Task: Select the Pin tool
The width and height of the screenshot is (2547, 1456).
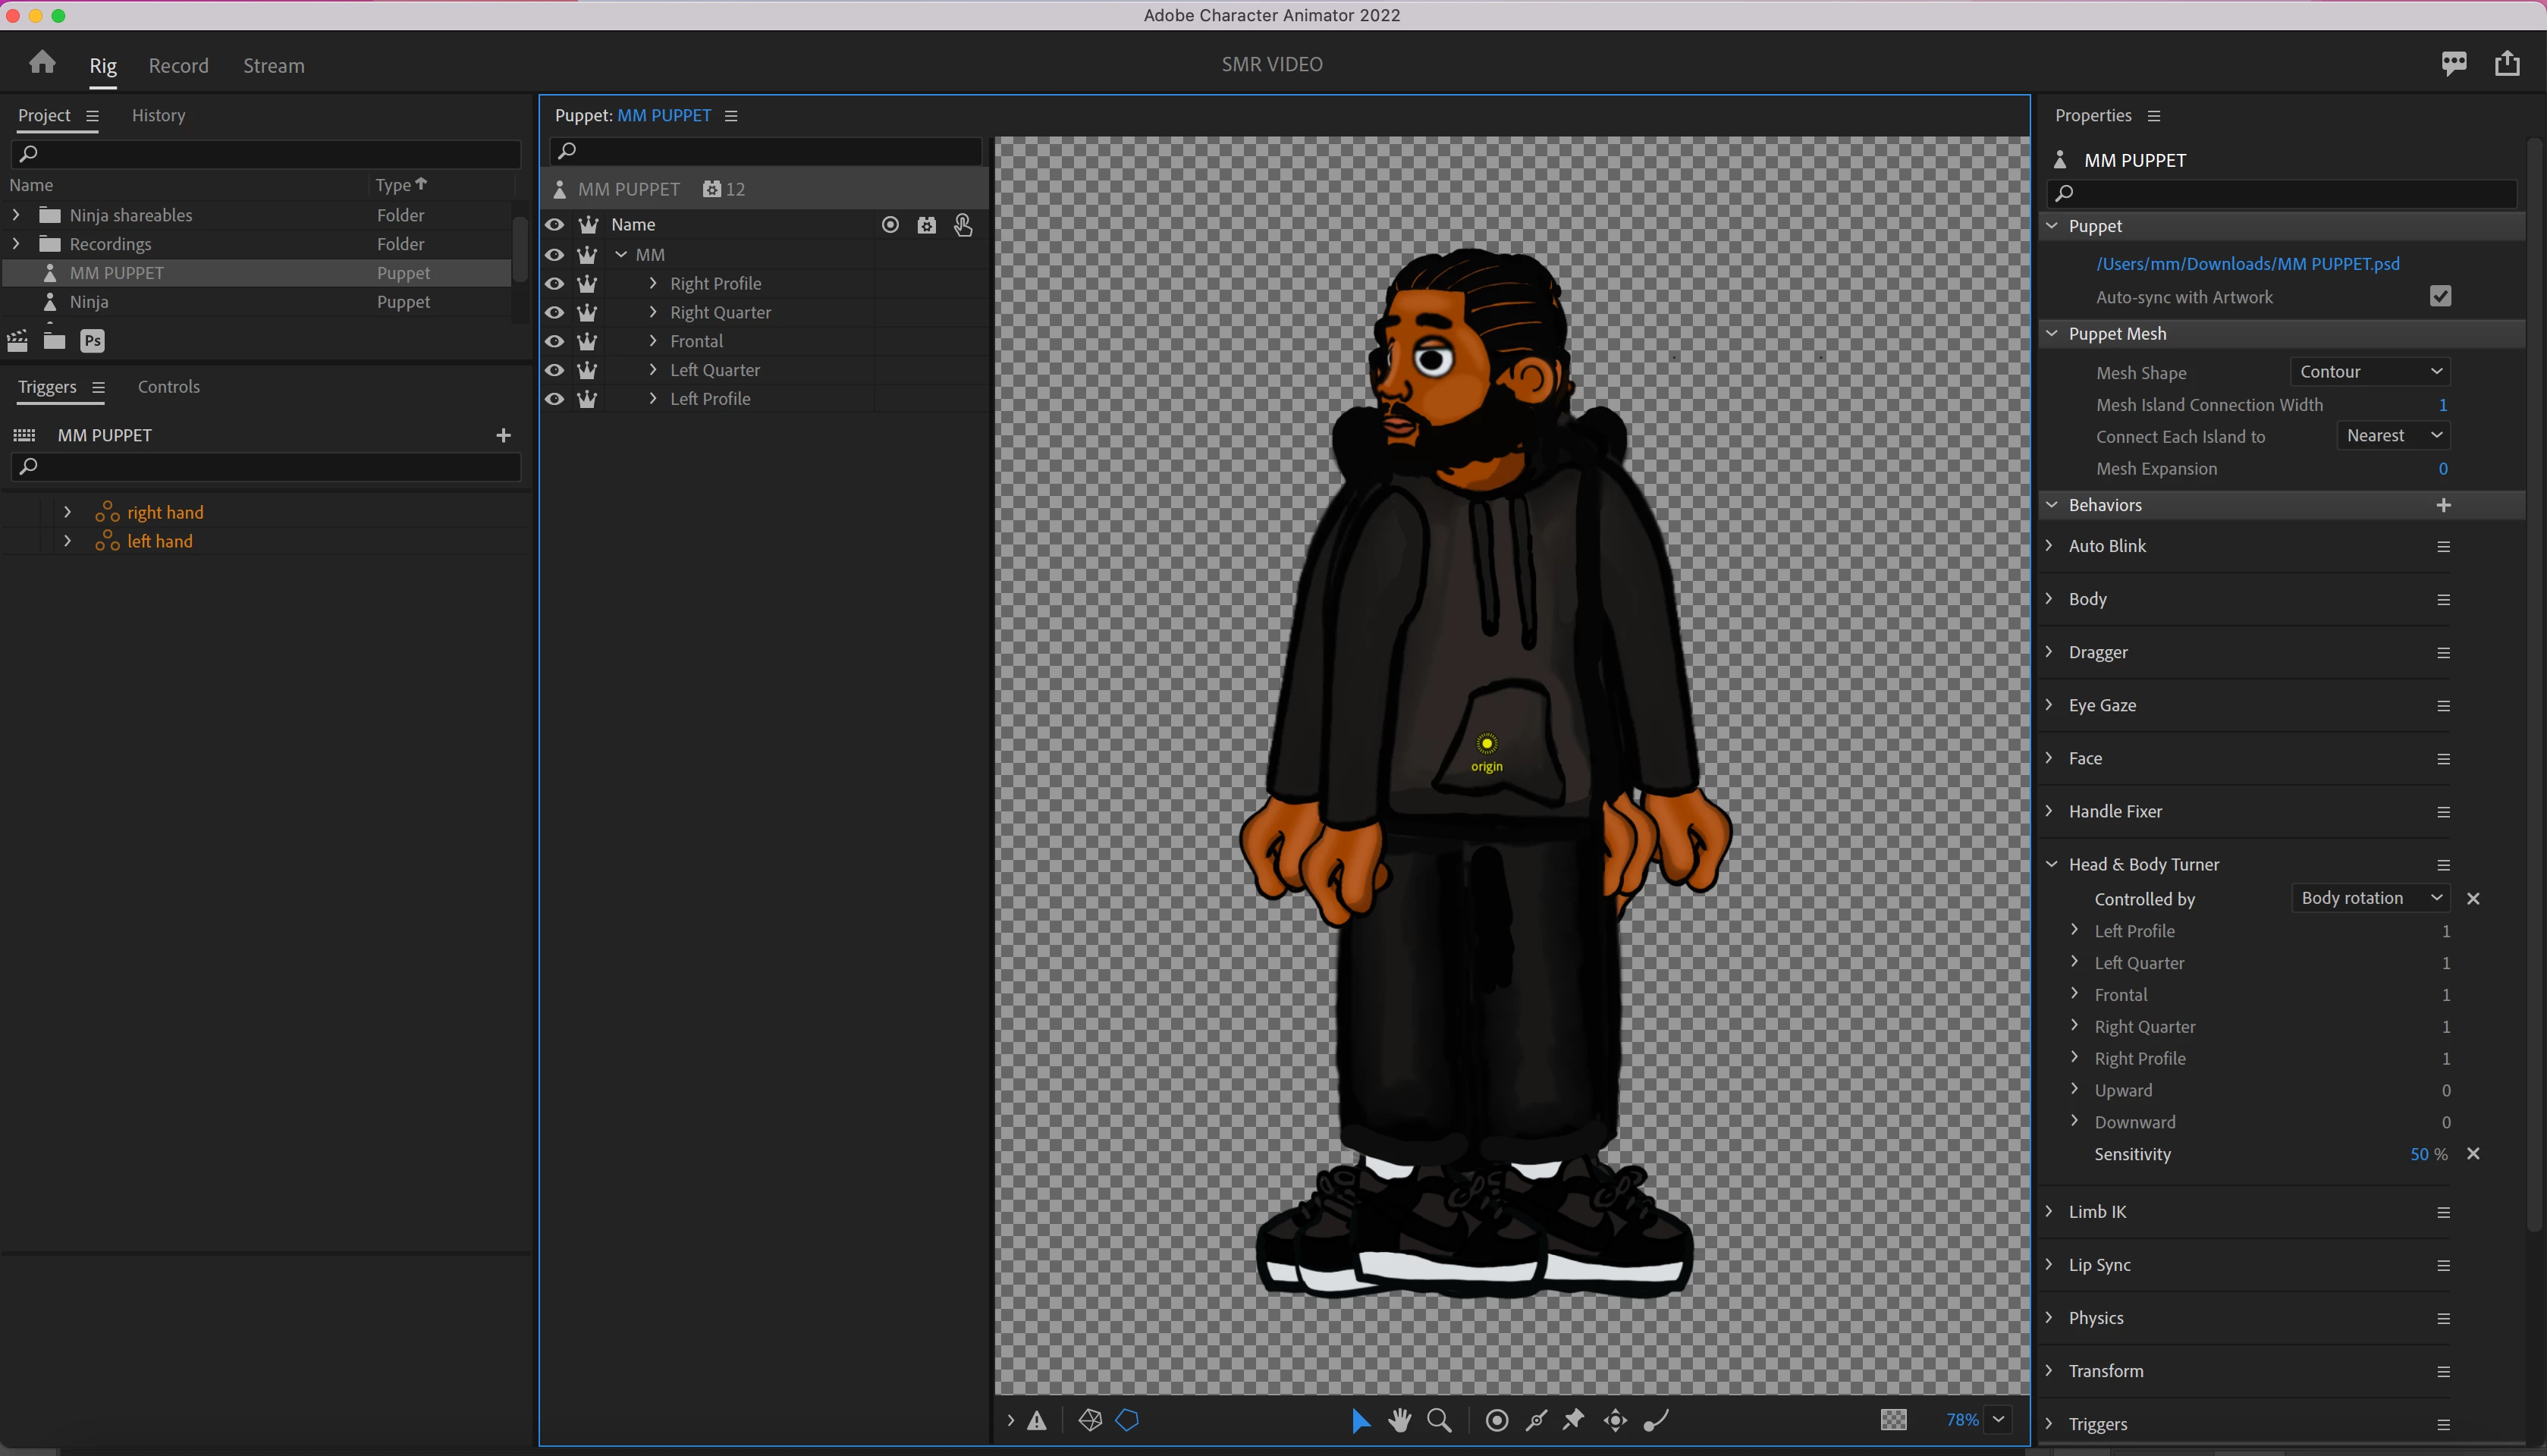Action: (x=1574, y=1420)
